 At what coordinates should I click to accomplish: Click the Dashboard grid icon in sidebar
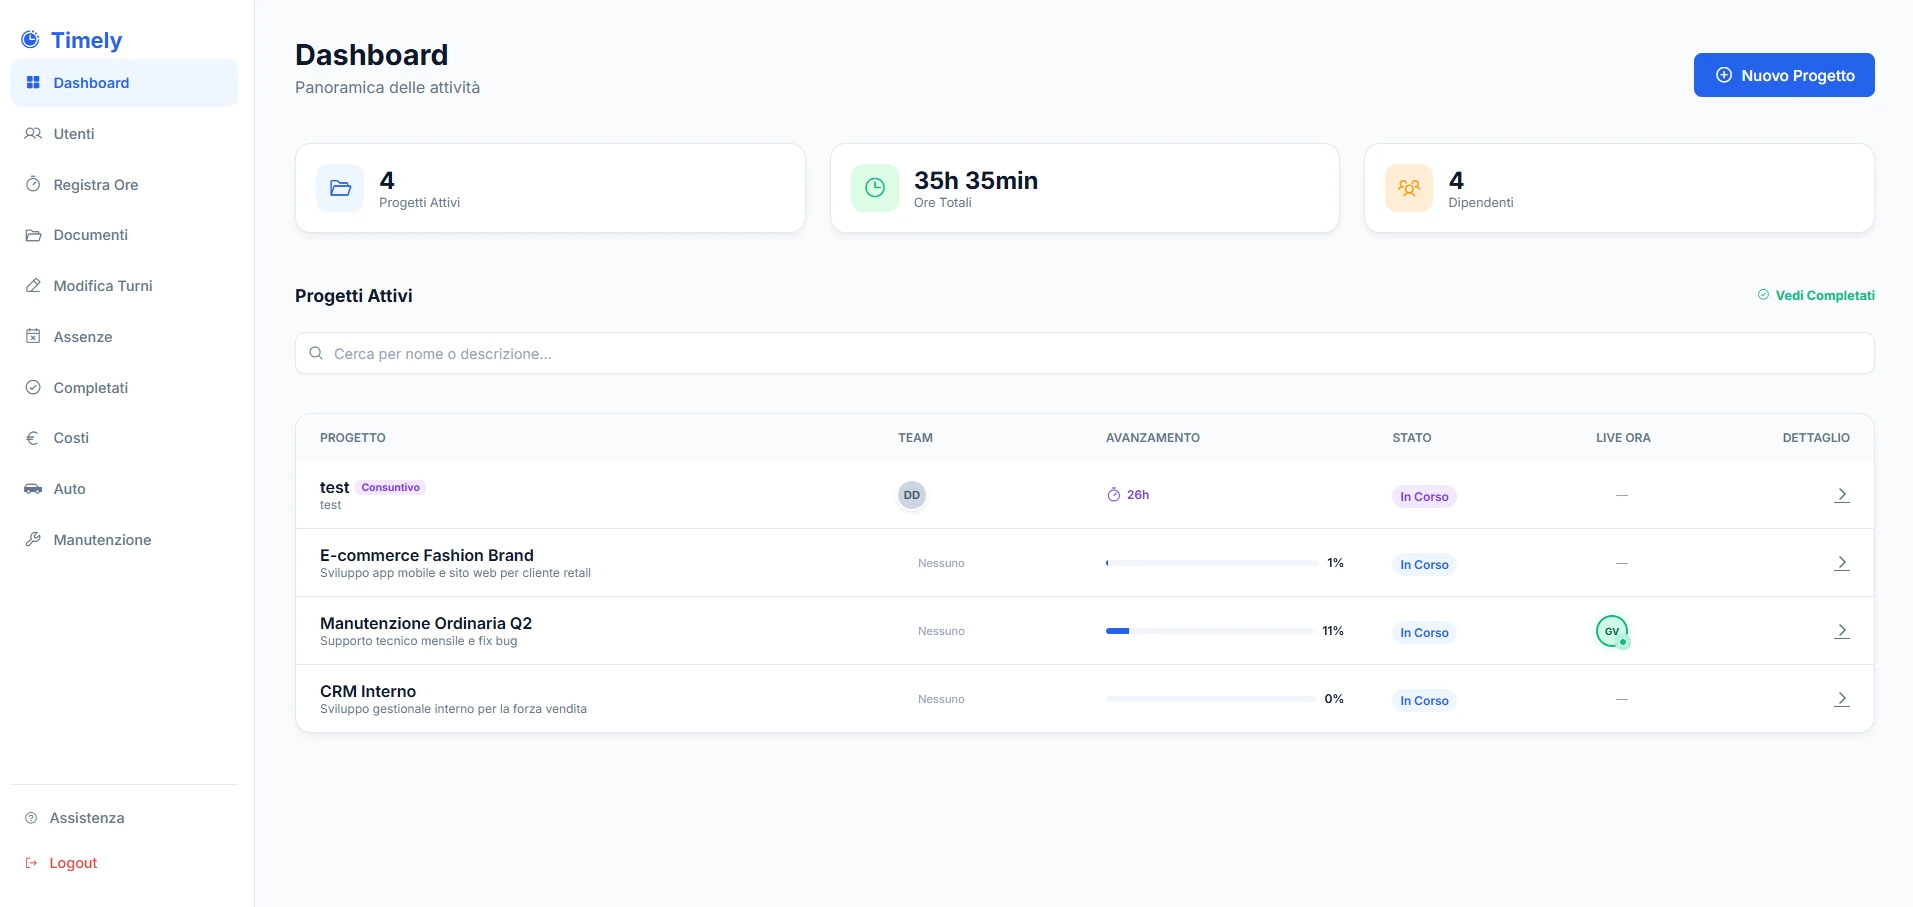coord(33,83)
